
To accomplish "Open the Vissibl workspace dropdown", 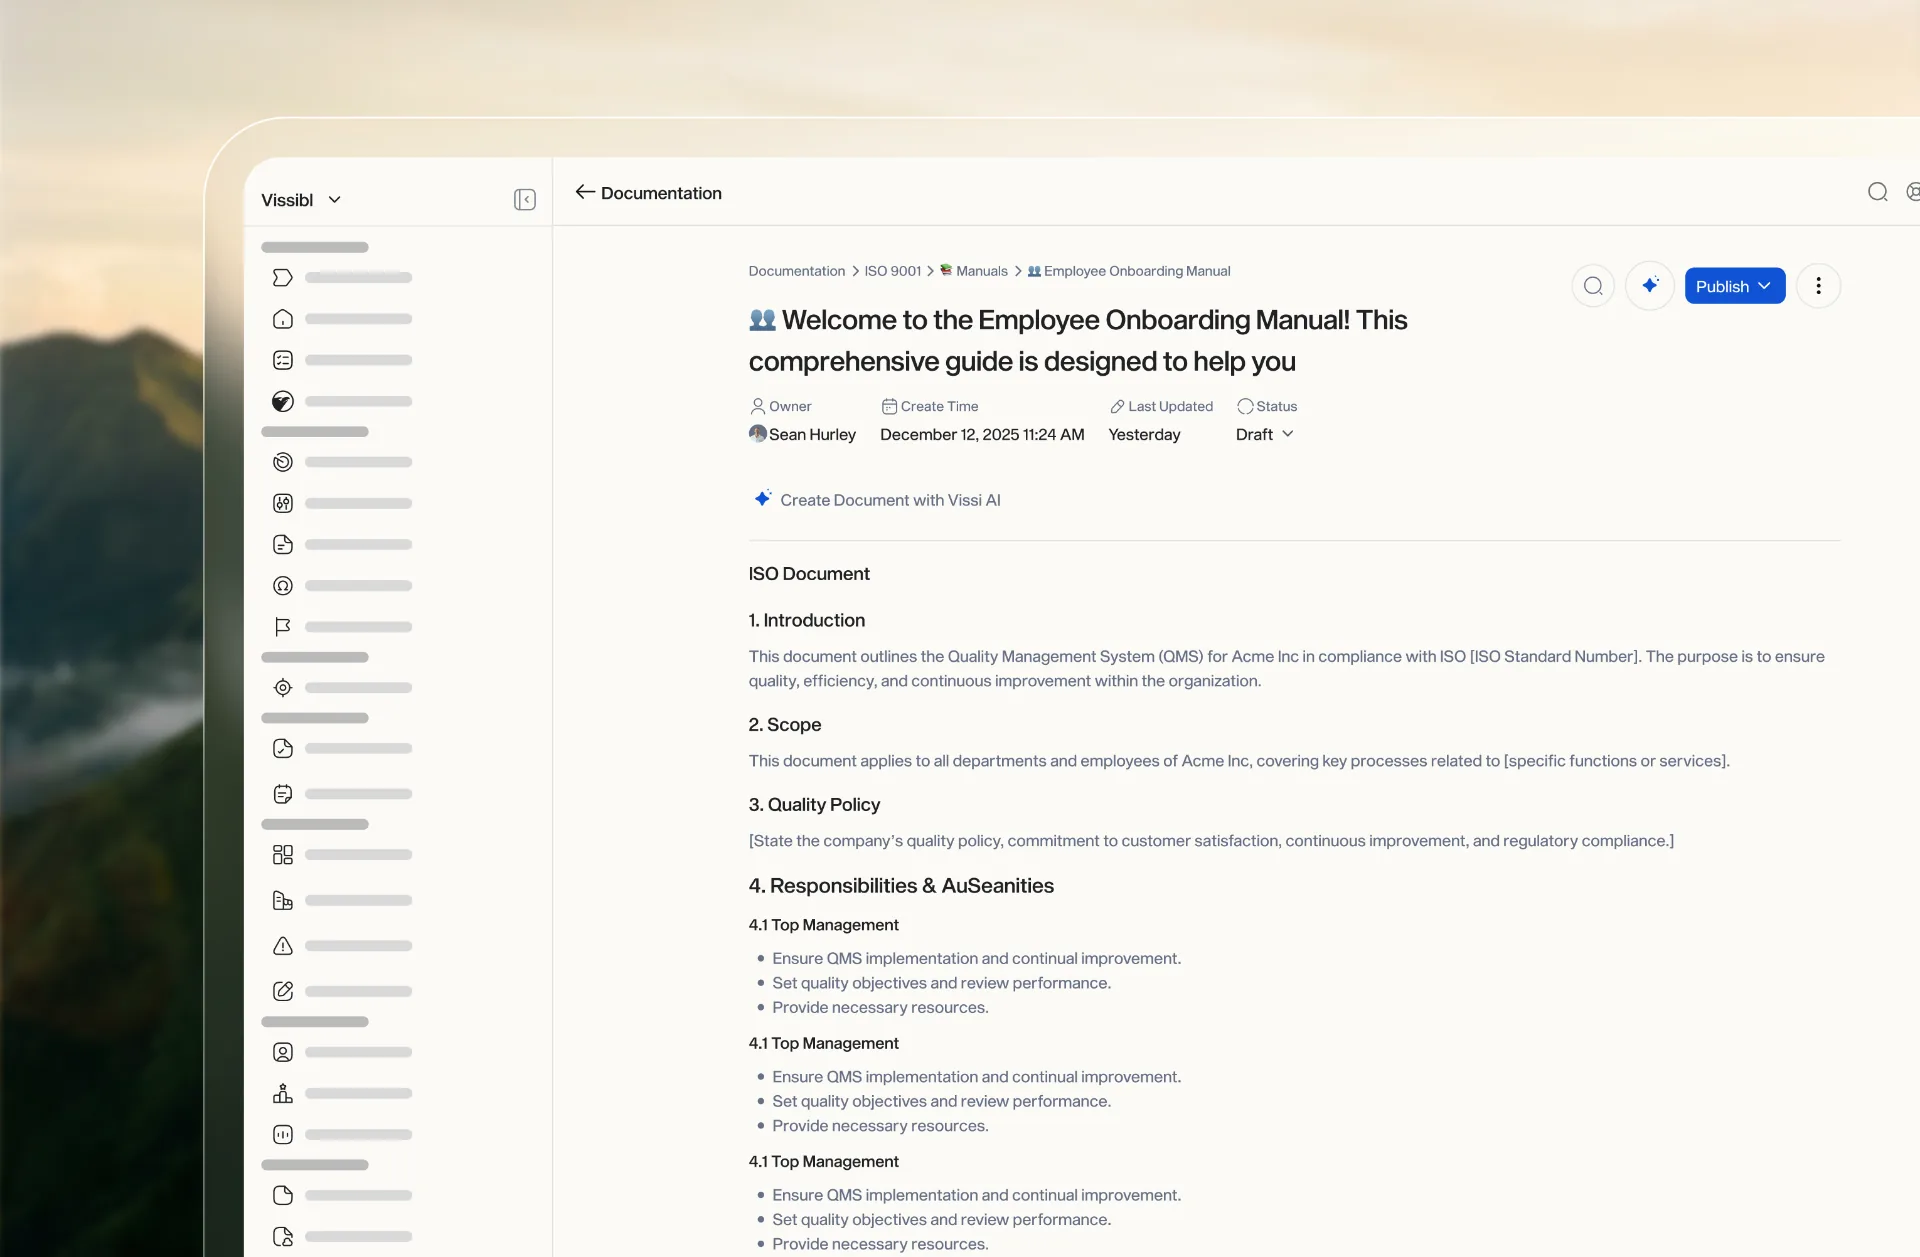I will pos(301,200).
